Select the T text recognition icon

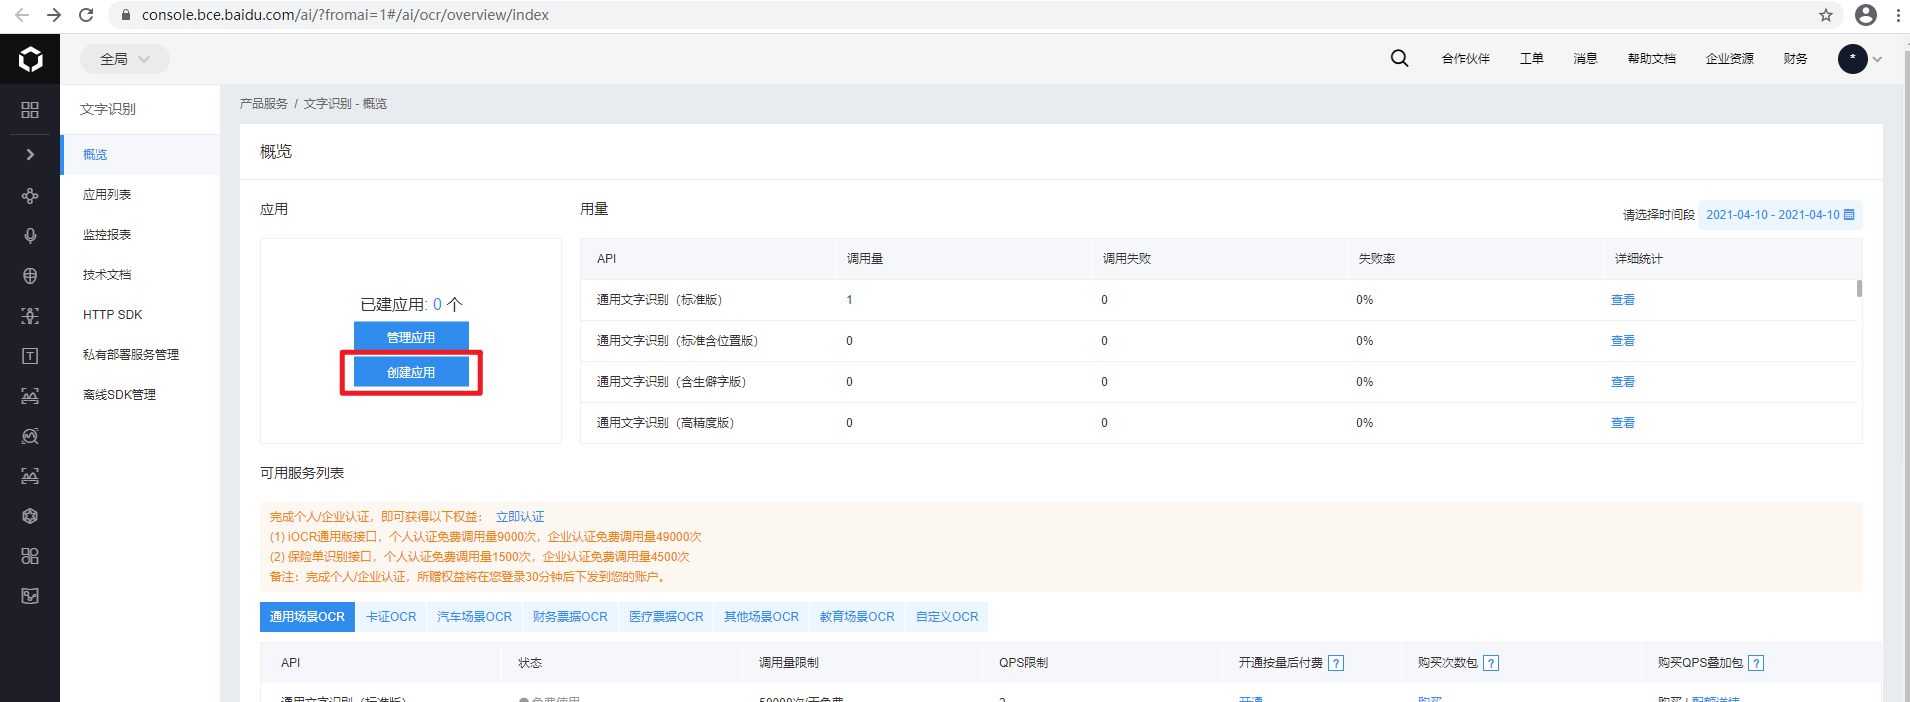point(30,356)
